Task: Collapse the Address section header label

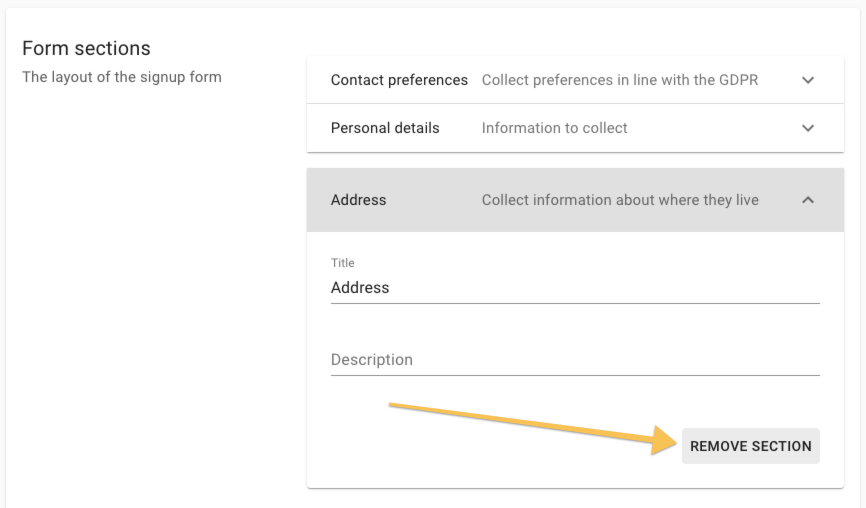Action: pyautogui.click(x=358, y=200)
